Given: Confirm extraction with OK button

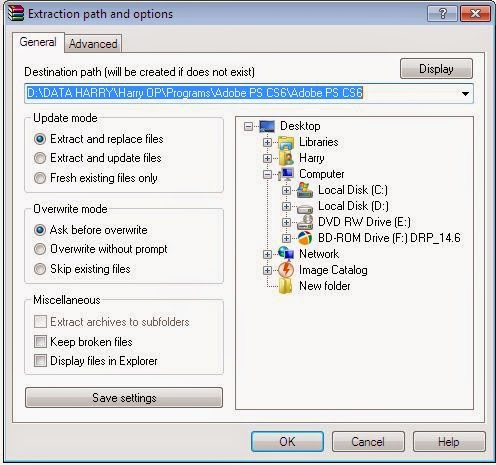Looking at the screenshot, I should coord(287,442).
